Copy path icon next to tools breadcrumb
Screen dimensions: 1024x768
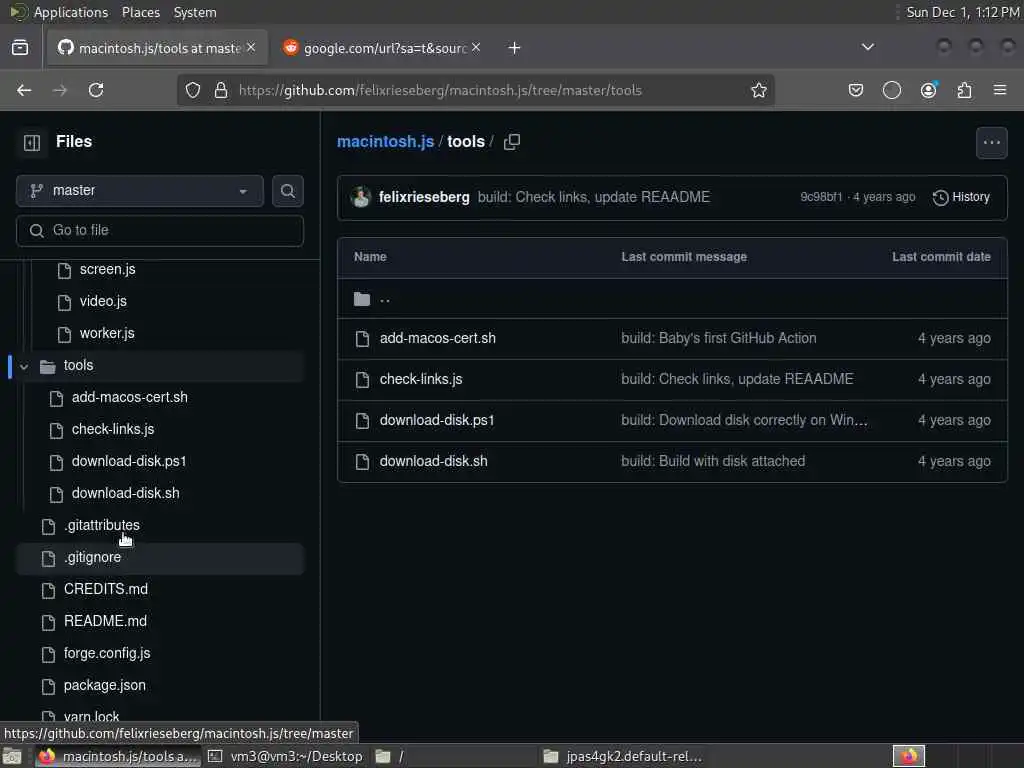pyautogui.click(x=512, y=142)
